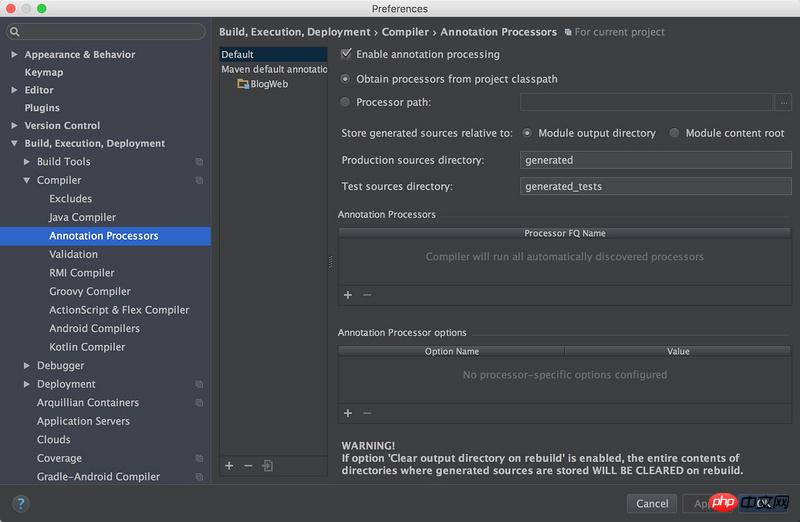Screen dimensions: 800x522
Task: Click project-level icon beside Coverage
Action: pyautogui.click(x=199, y=458)
